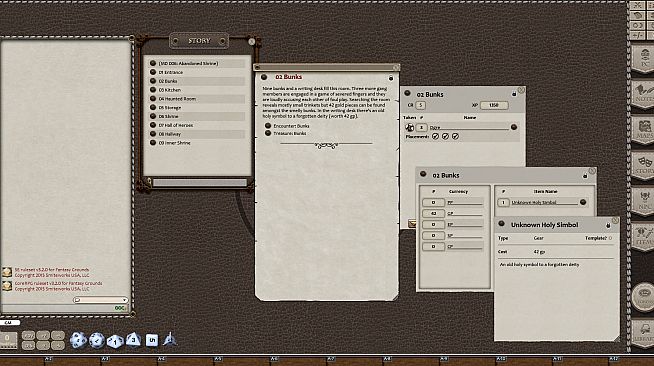The height and width of the screenshot is (366, 654).
Task: Click the OOC label in chat window
Action: click(120, 308)
